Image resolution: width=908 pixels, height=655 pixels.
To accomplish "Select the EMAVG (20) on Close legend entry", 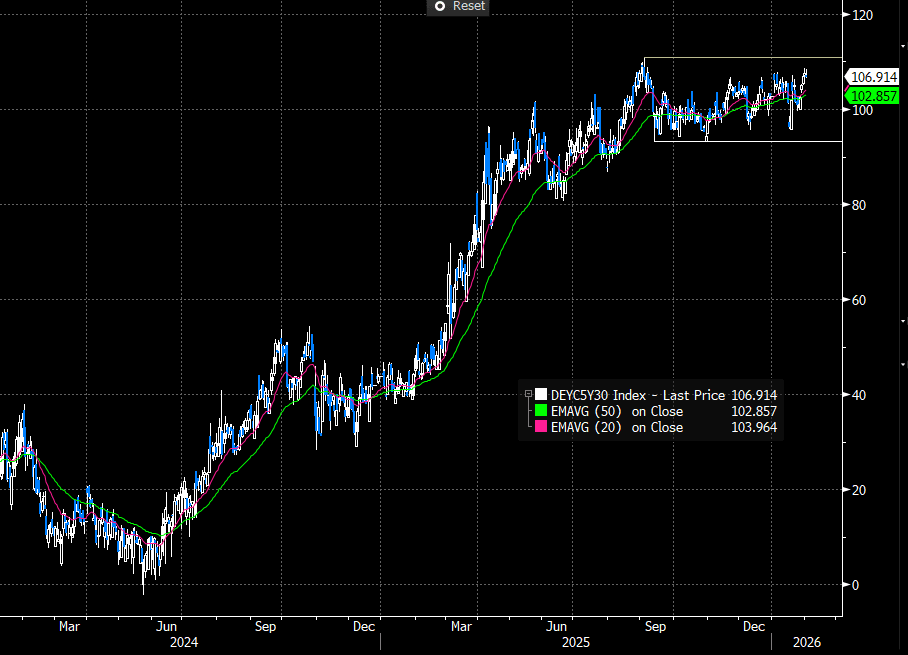I will pyautogui.click(x=617, y=427).
